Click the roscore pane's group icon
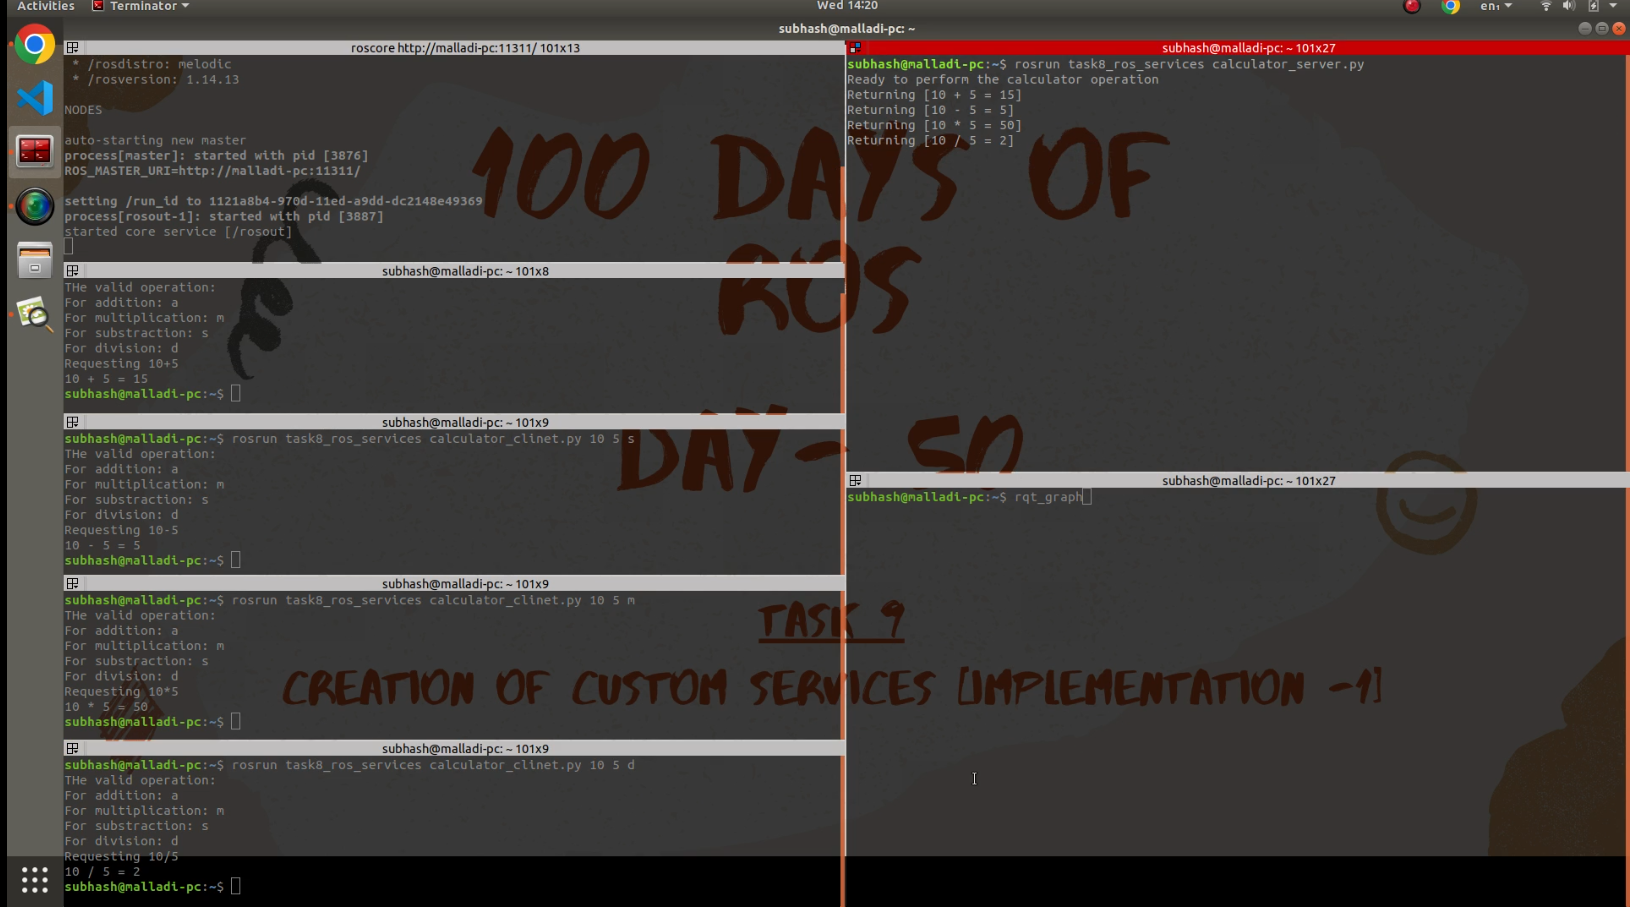Viewport: 1630px width, 907px height. point(72,48)
